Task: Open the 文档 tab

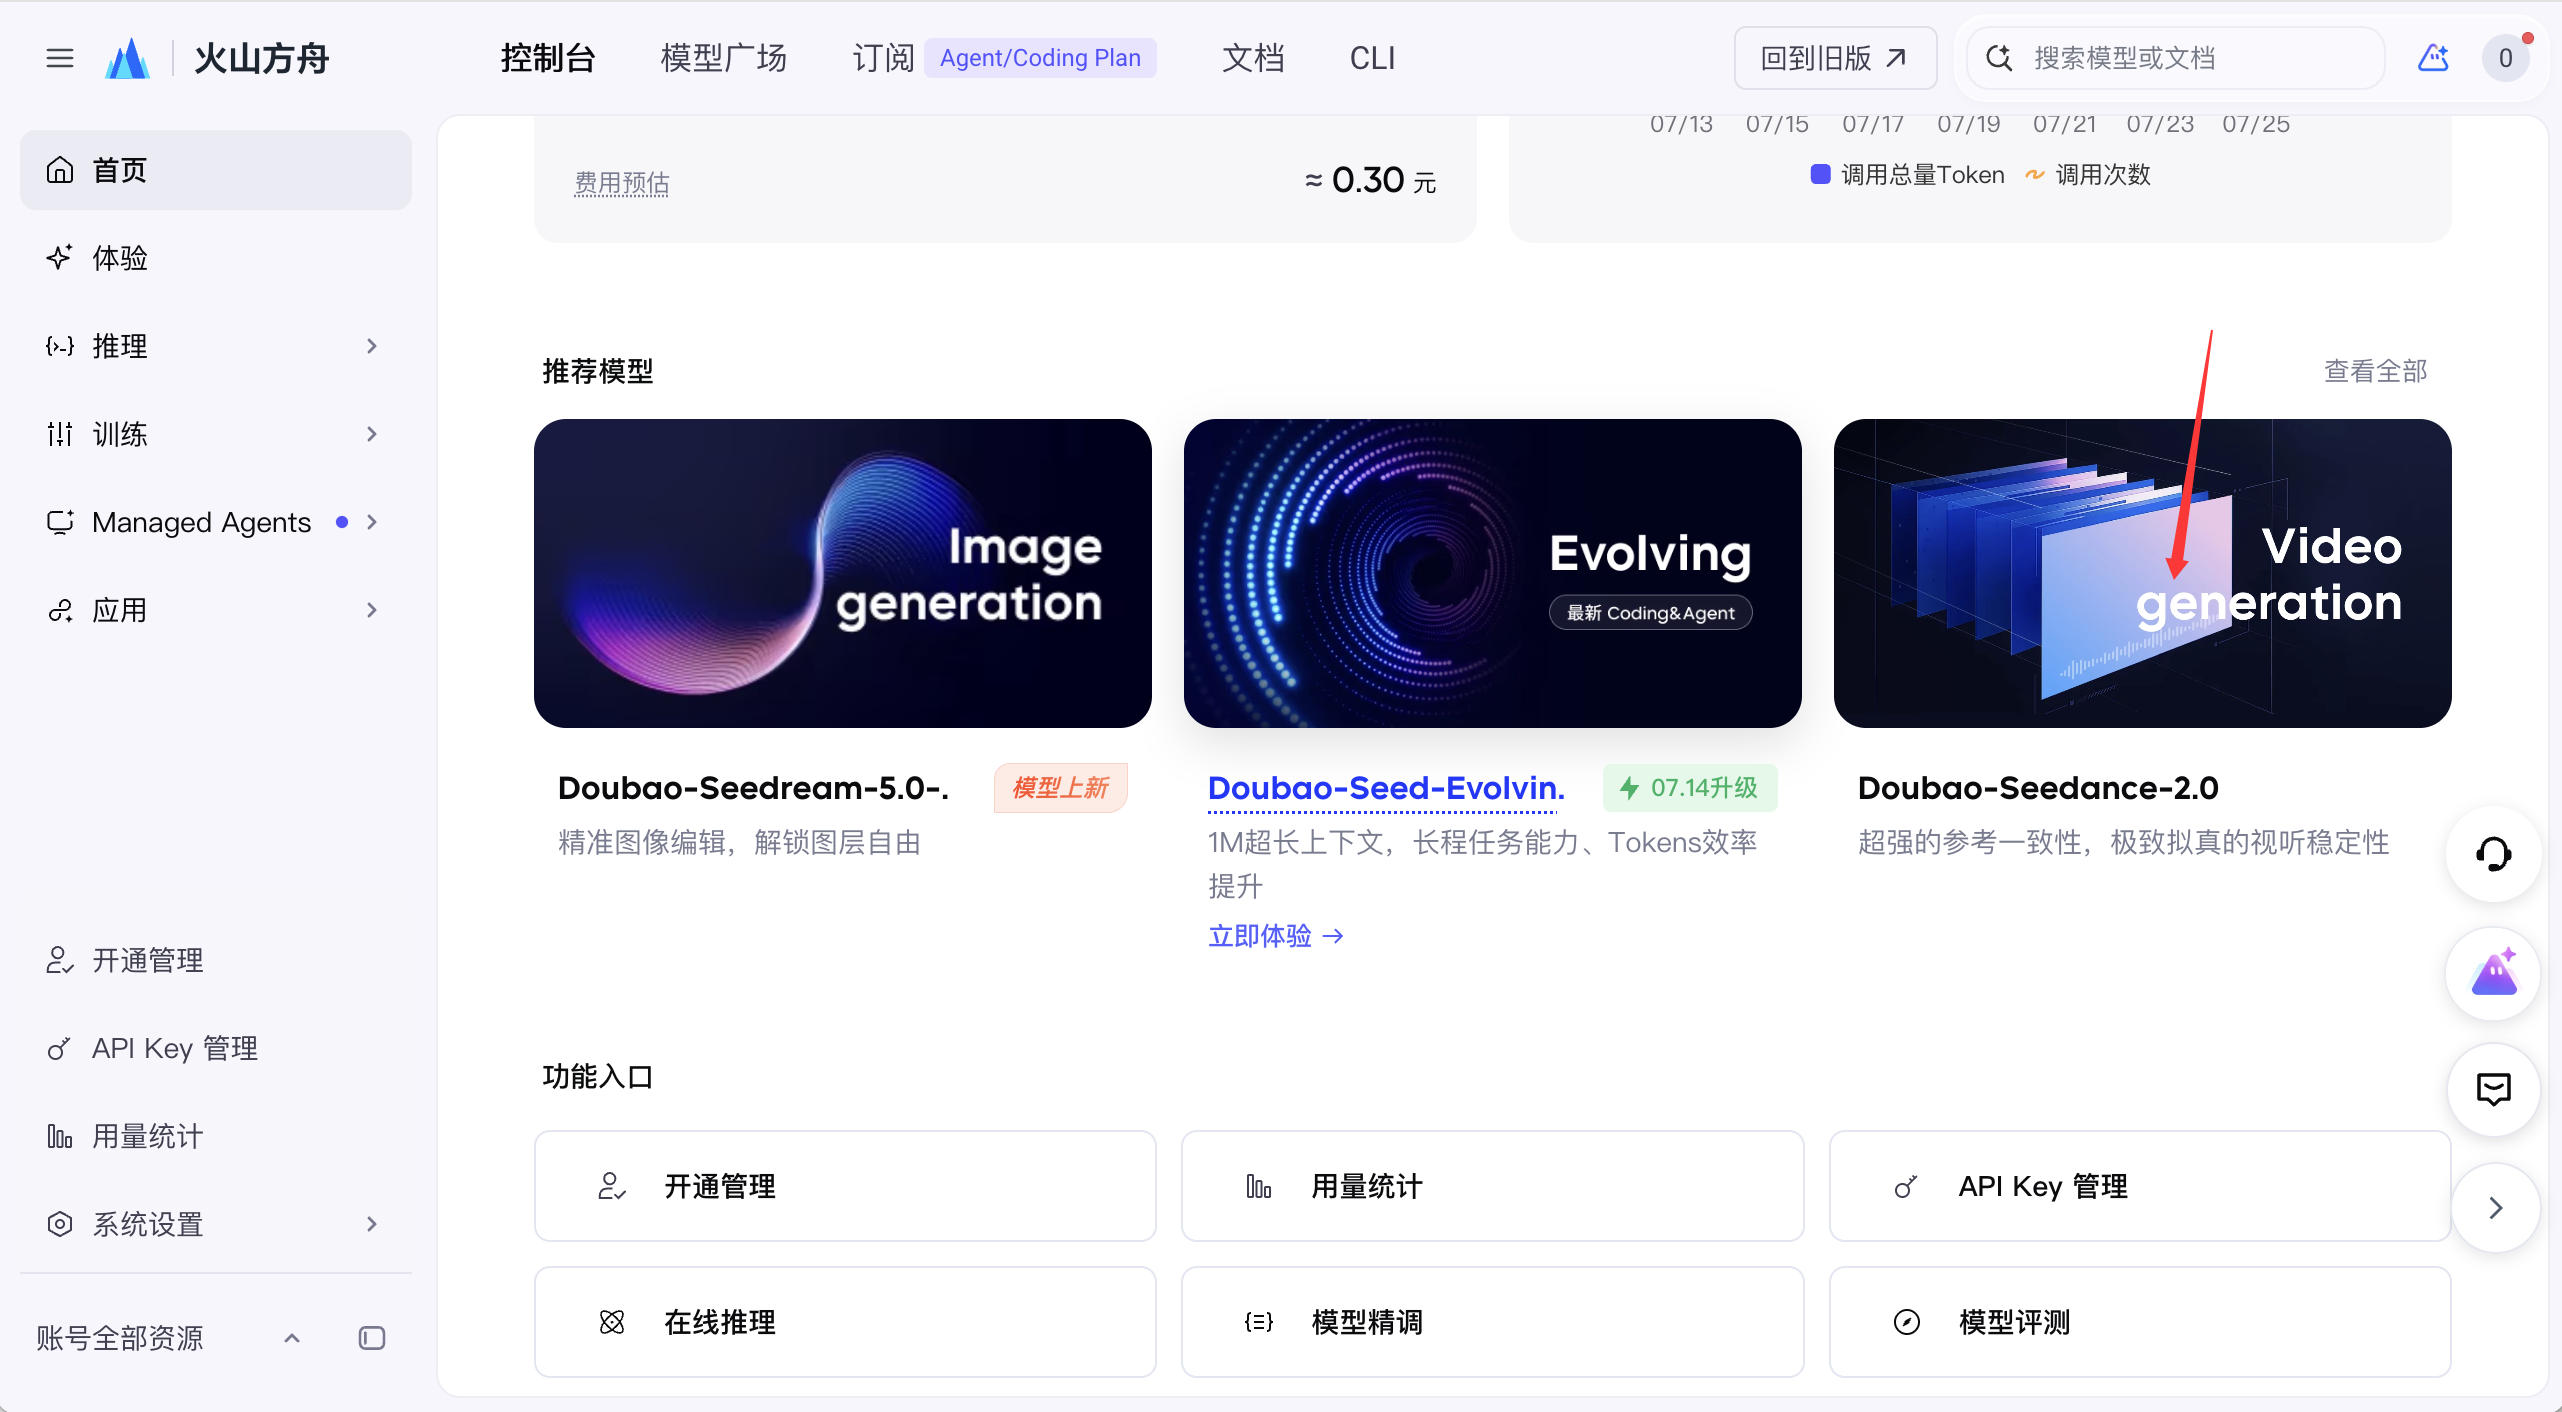Action: 1252,58
